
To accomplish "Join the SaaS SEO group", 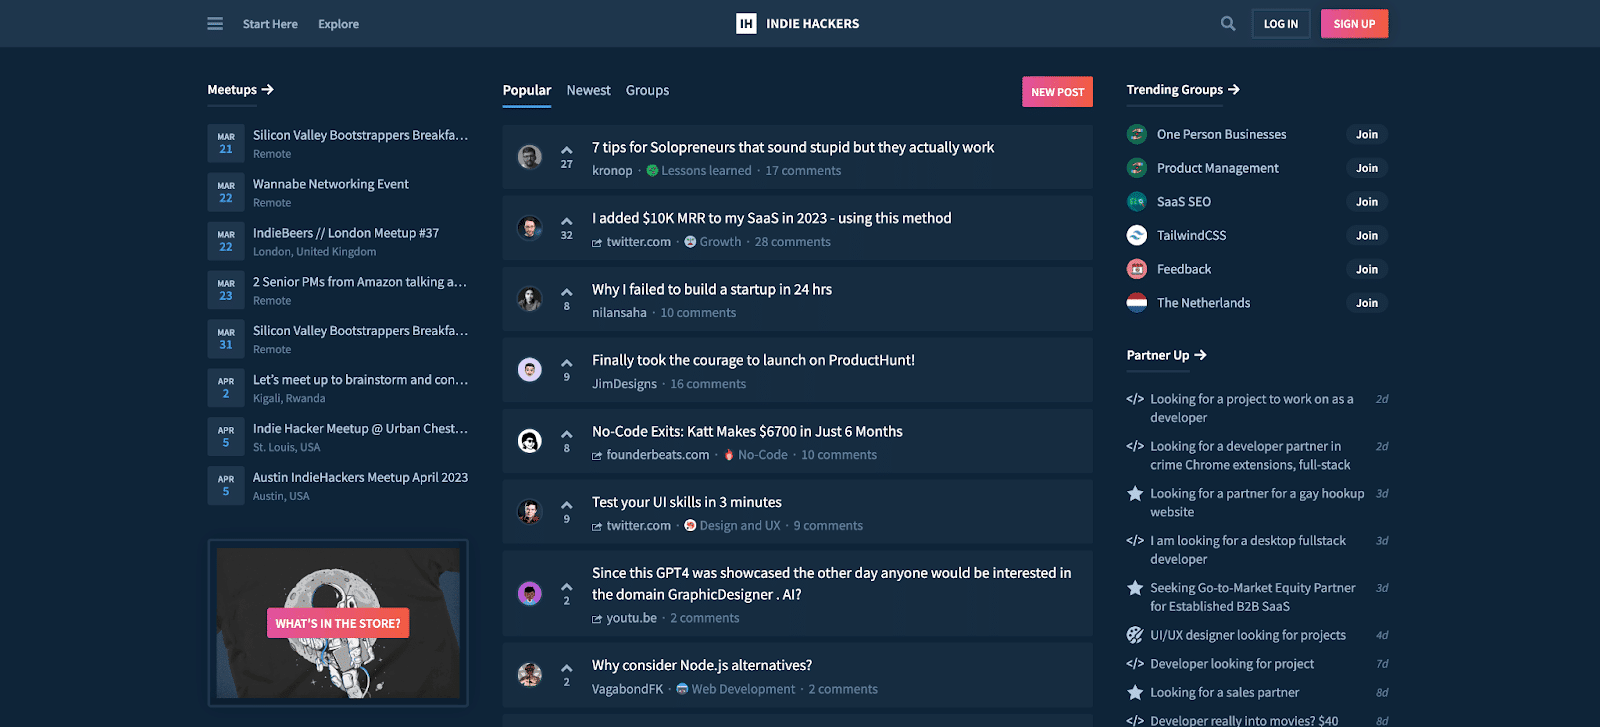I will 1366,202.
